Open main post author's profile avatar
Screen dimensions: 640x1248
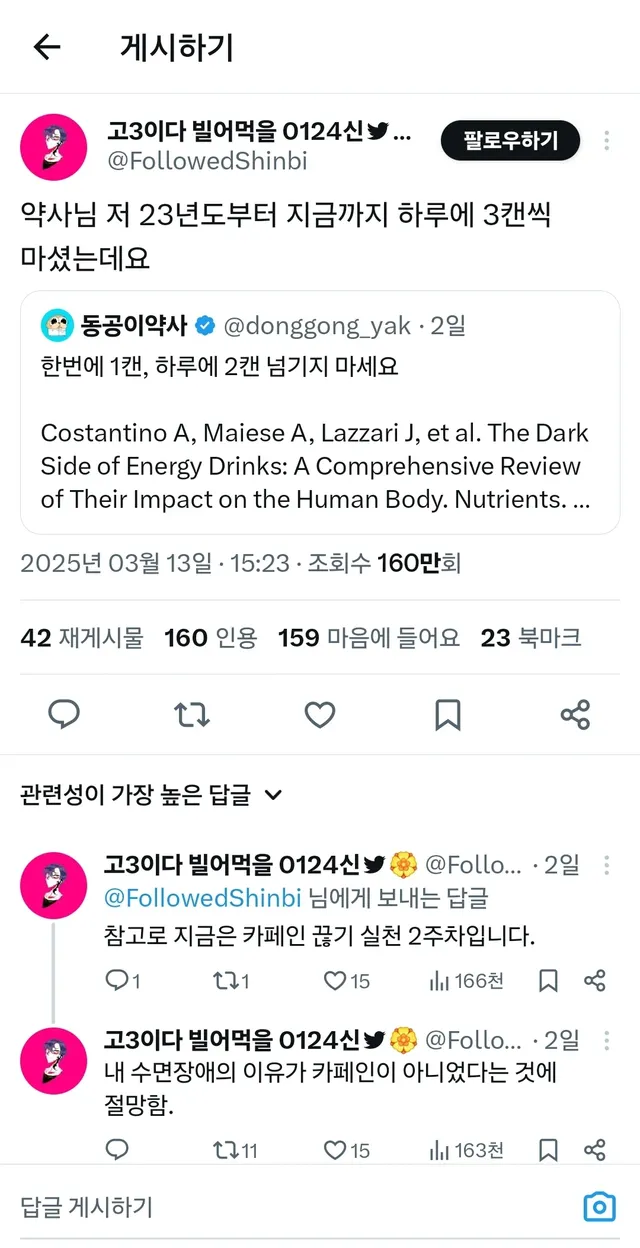click(54, 148)
